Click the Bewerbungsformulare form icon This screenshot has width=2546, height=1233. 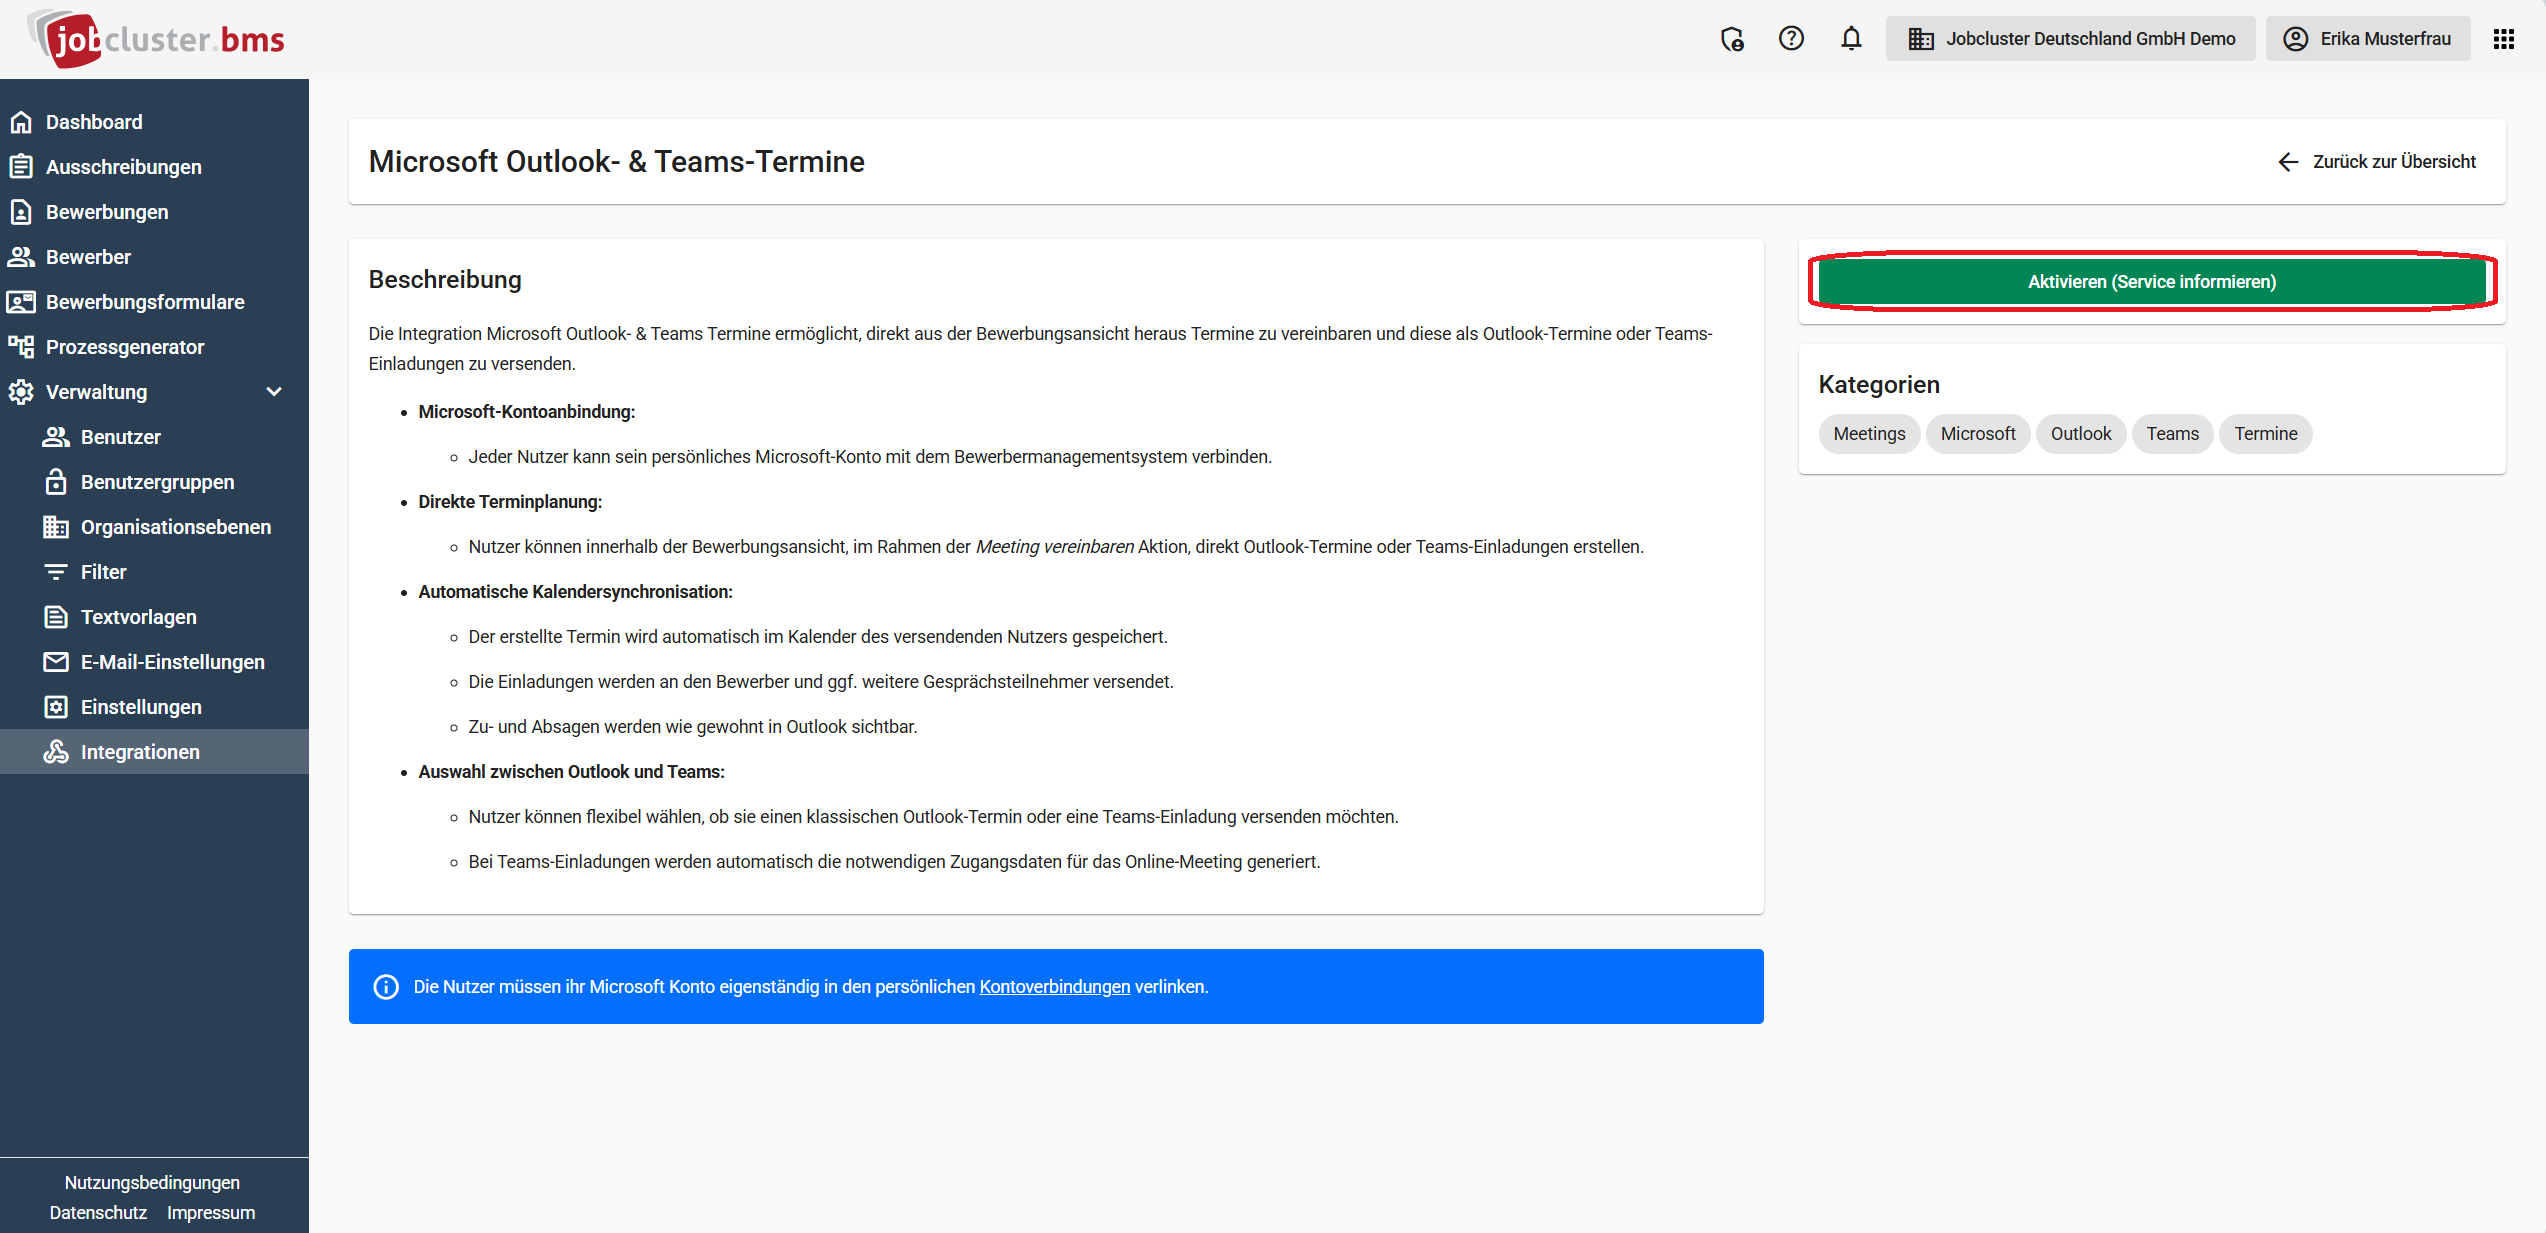(x=21, y=302)
